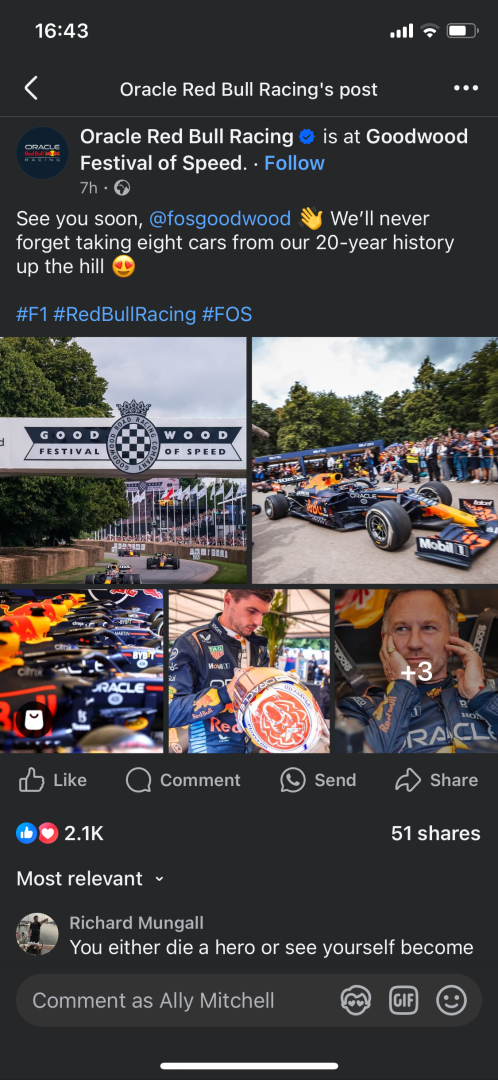Open the three-dots post options menu

[x=466, y=88]
